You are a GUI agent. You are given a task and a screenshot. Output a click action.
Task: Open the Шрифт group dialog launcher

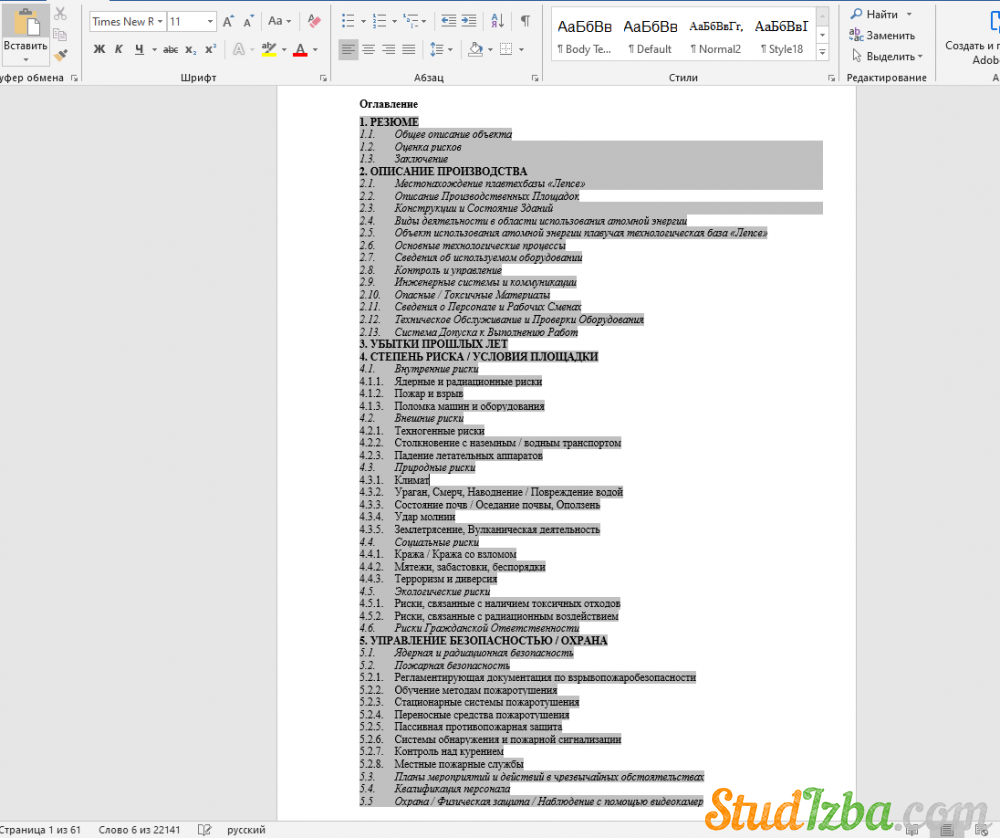point(323,78)
